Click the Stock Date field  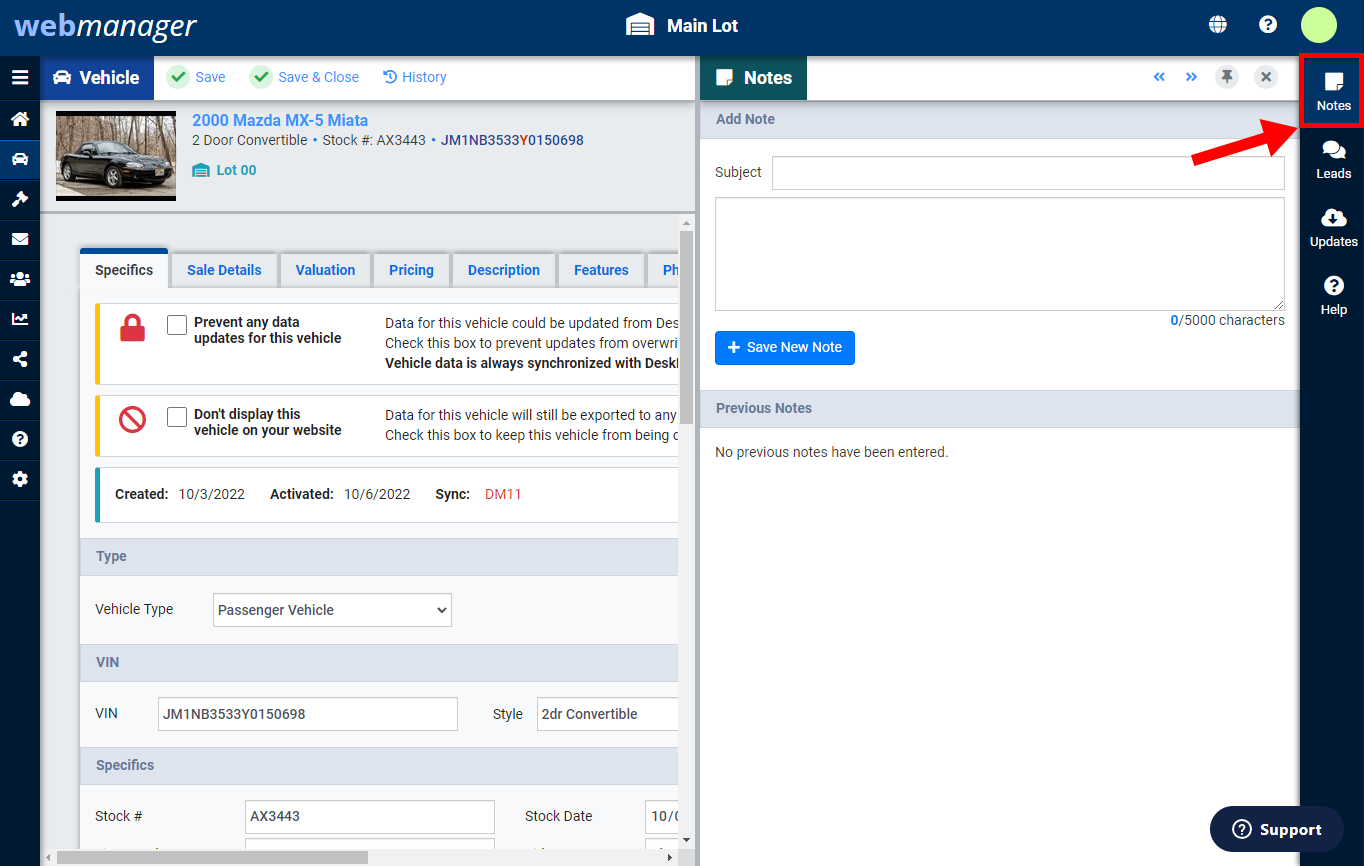(661, 816)
